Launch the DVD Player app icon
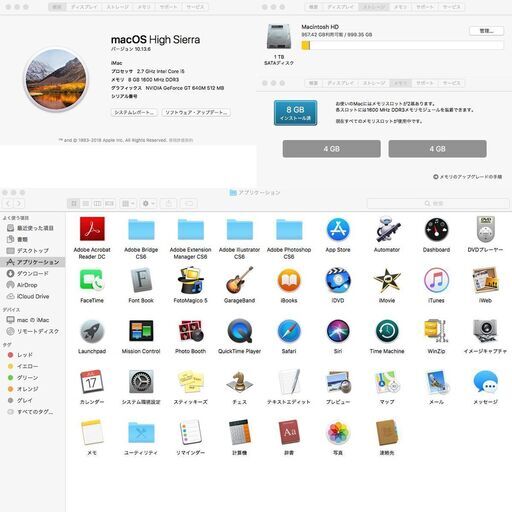 [485, 229]
